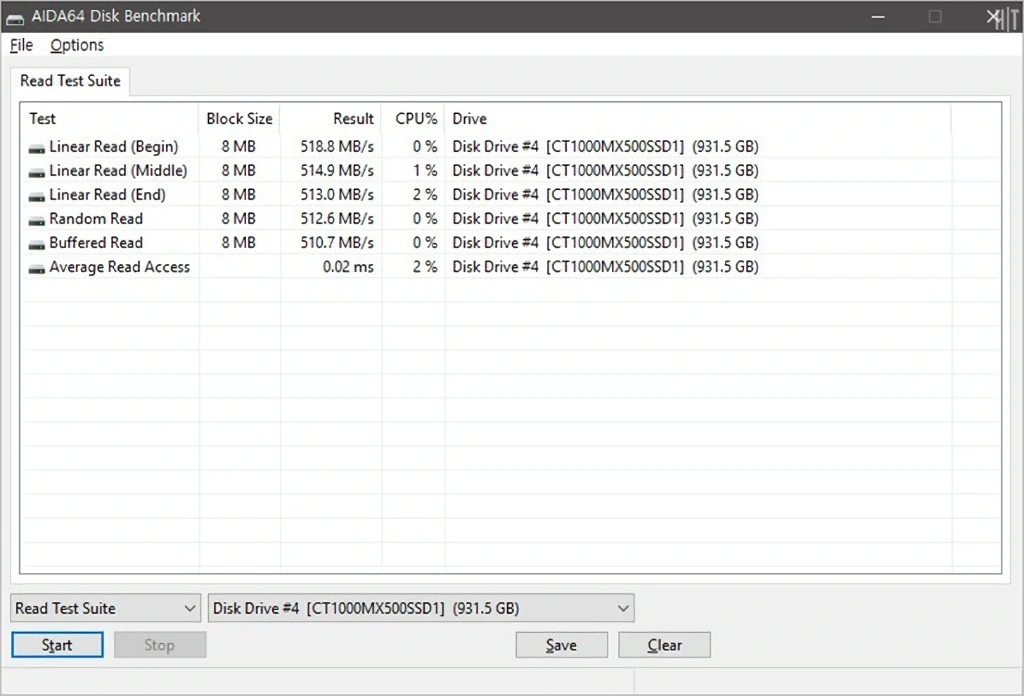Click the 2 % CPU value for Linear Read (End)
This screenshot has height=696, width=1024.
(425, 195)
